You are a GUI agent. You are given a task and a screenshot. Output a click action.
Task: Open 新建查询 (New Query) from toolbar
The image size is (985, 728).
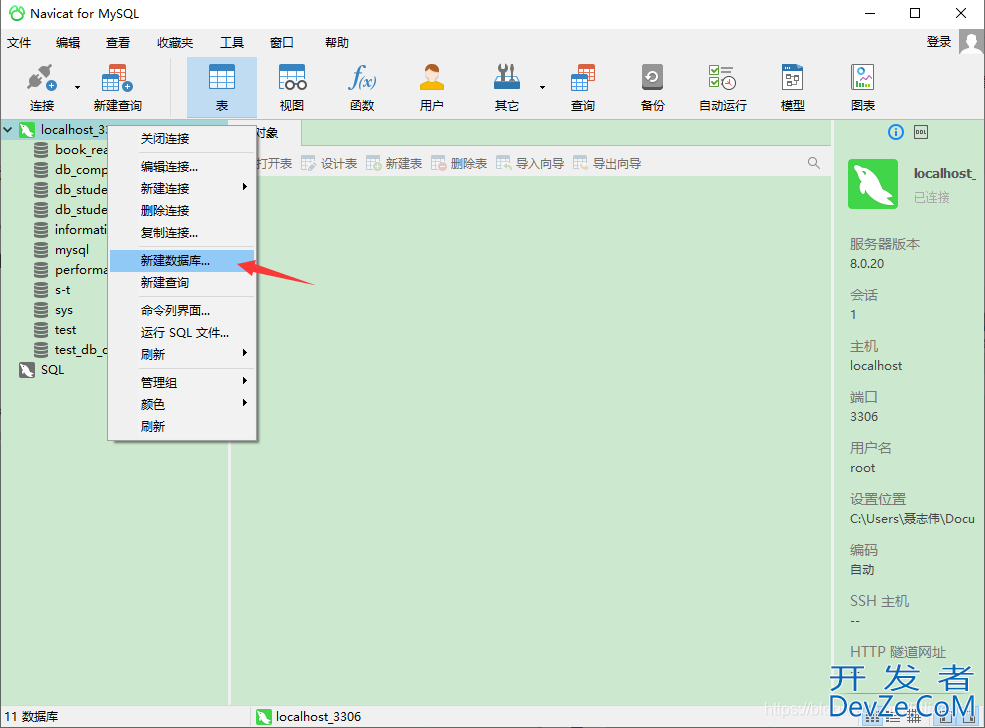click(x=117, y=87)
